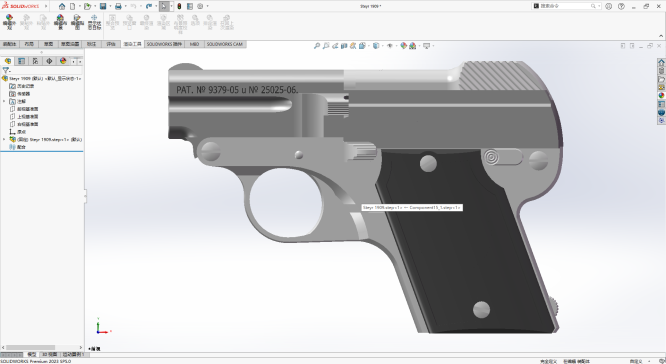
Task: Click the Redo arrow icon
Action: (x=149, y=6)
